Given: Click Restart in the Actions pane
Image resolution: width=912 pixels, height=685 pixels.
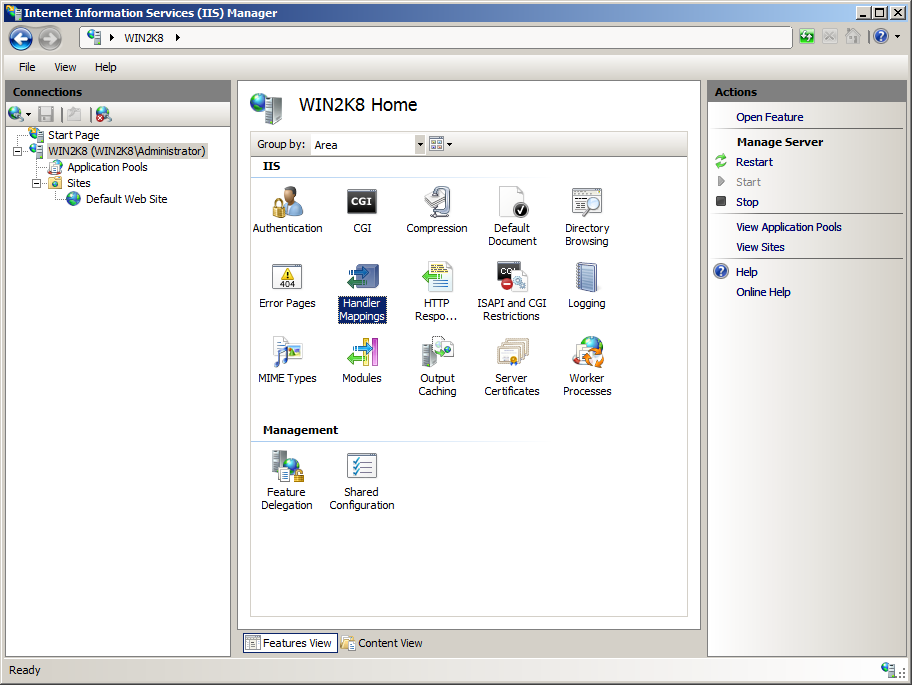Looking at the screenshot, I should [754, 162].
